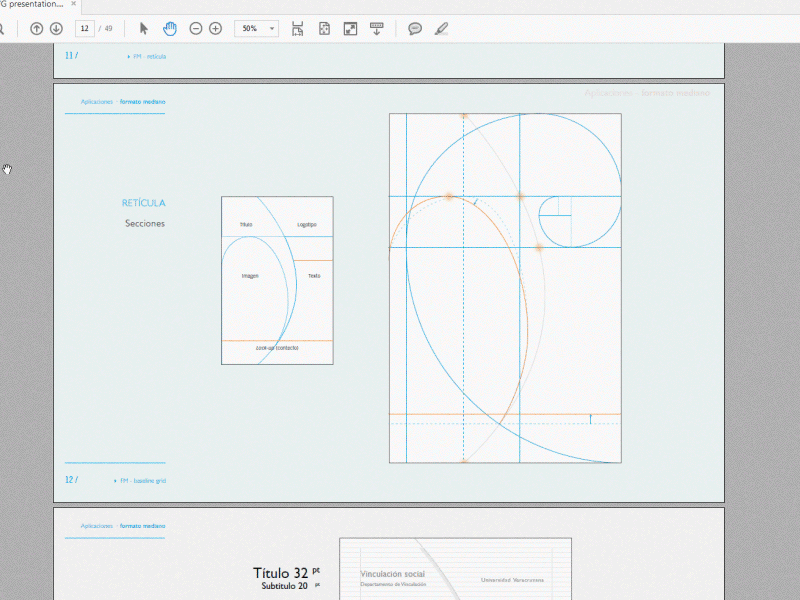Enable Read Mode from the toolbar
The height and width of the screenshot is (600, 800).
point(375,28)
